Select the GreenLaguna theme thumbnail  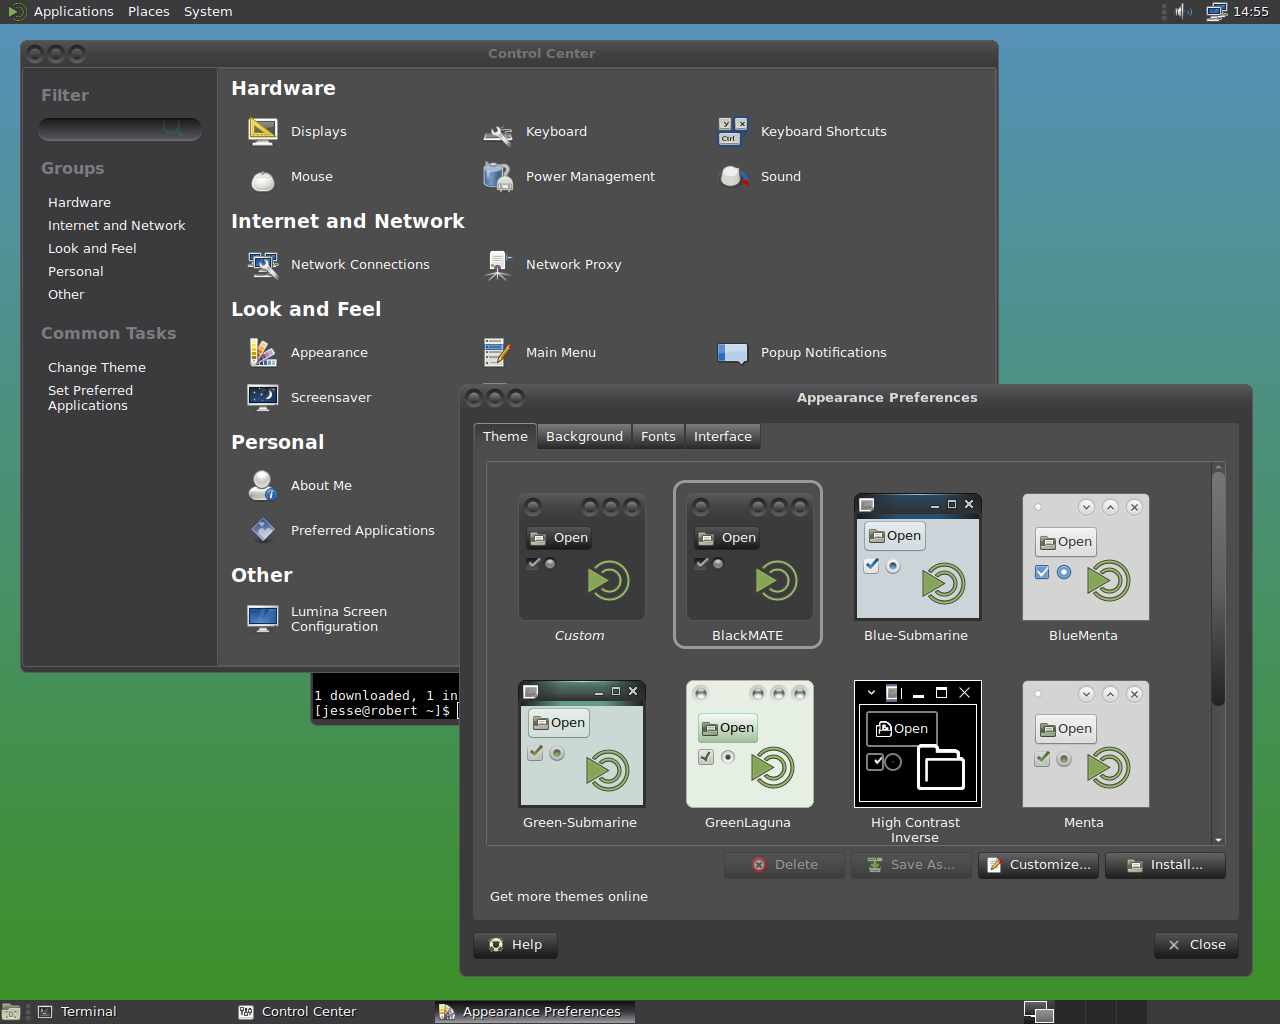pos(749,744)
